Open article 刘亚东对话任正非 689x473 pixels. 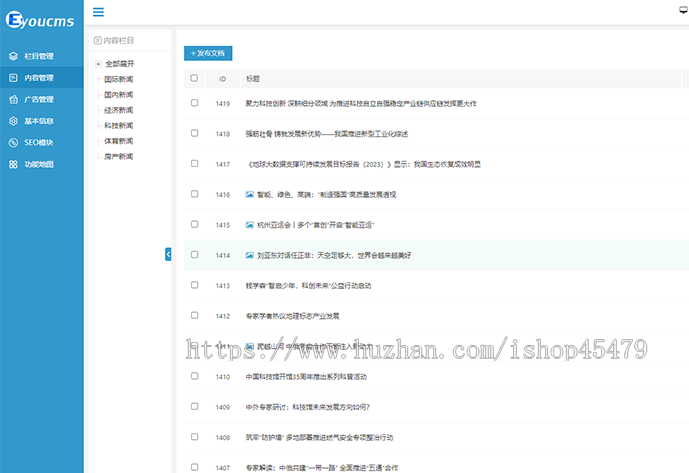[334, 255]
